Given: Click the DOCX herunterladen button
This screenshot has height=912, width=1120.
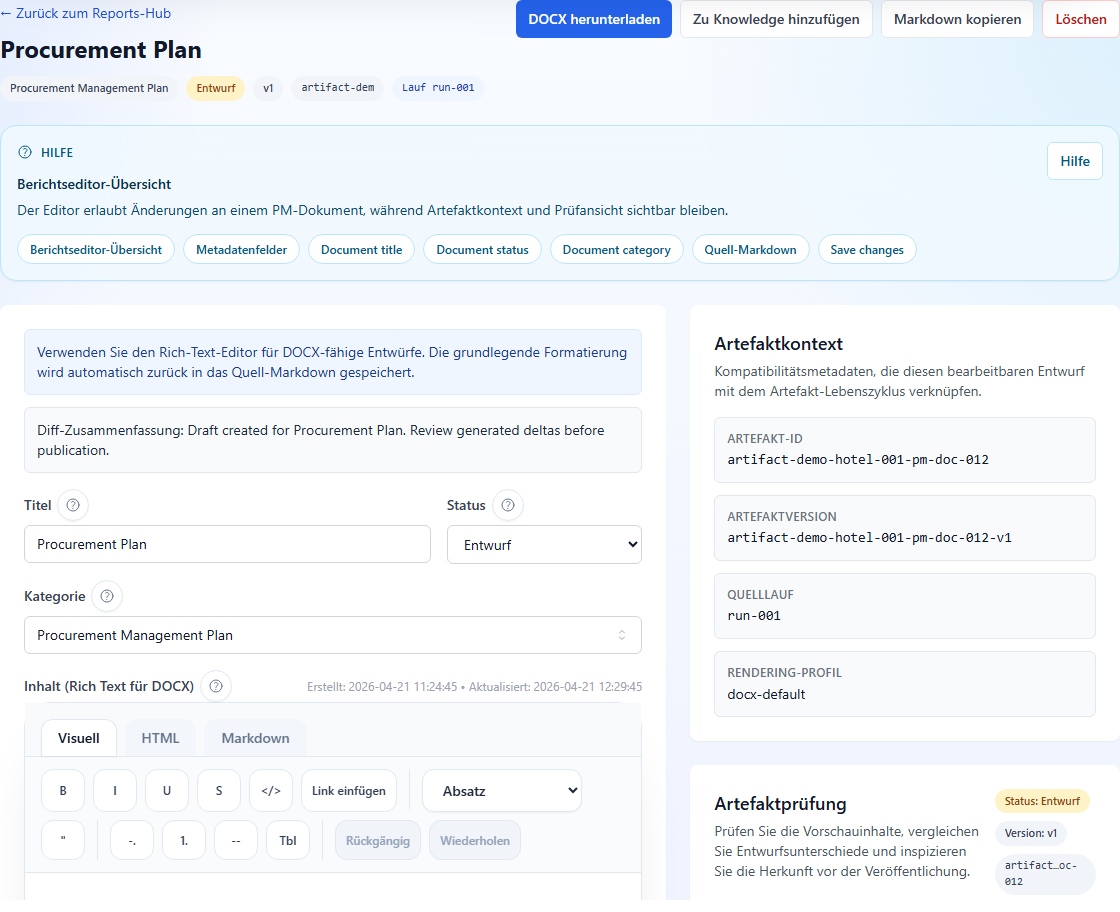Looking at the screenshot, I should pos(593,19).
